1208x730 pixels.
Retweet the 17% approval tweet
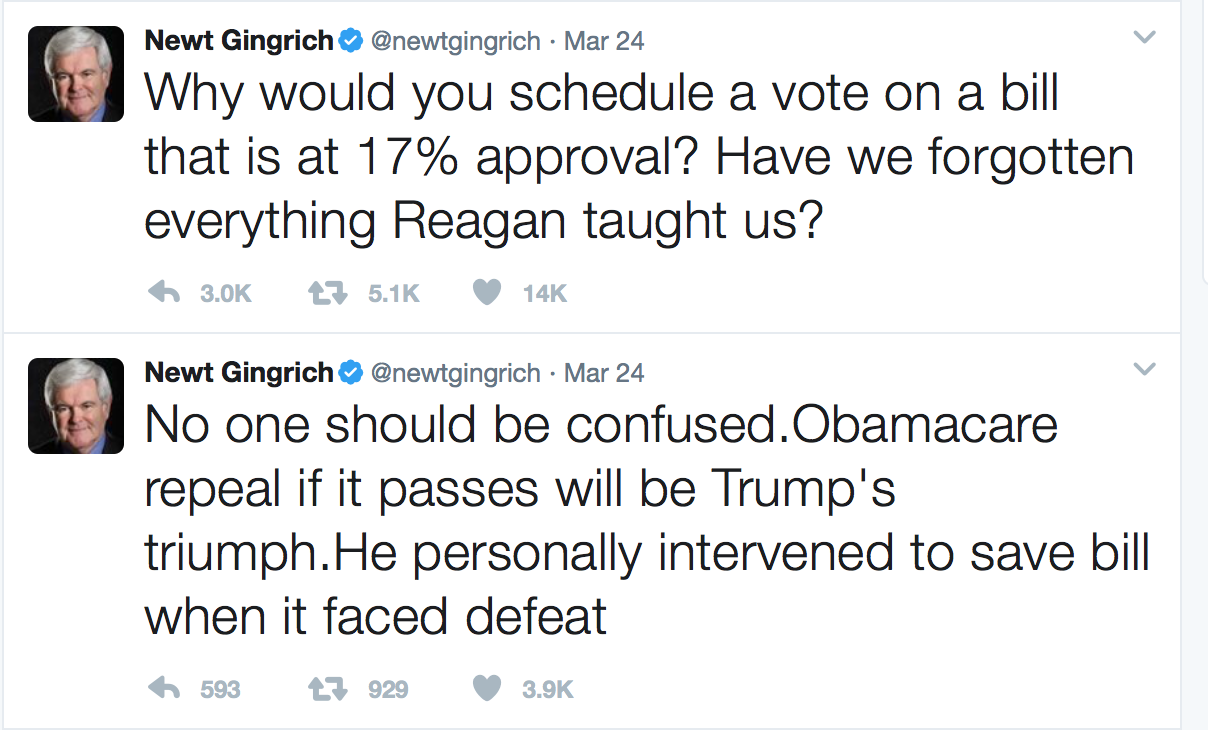tap(324, 292)
